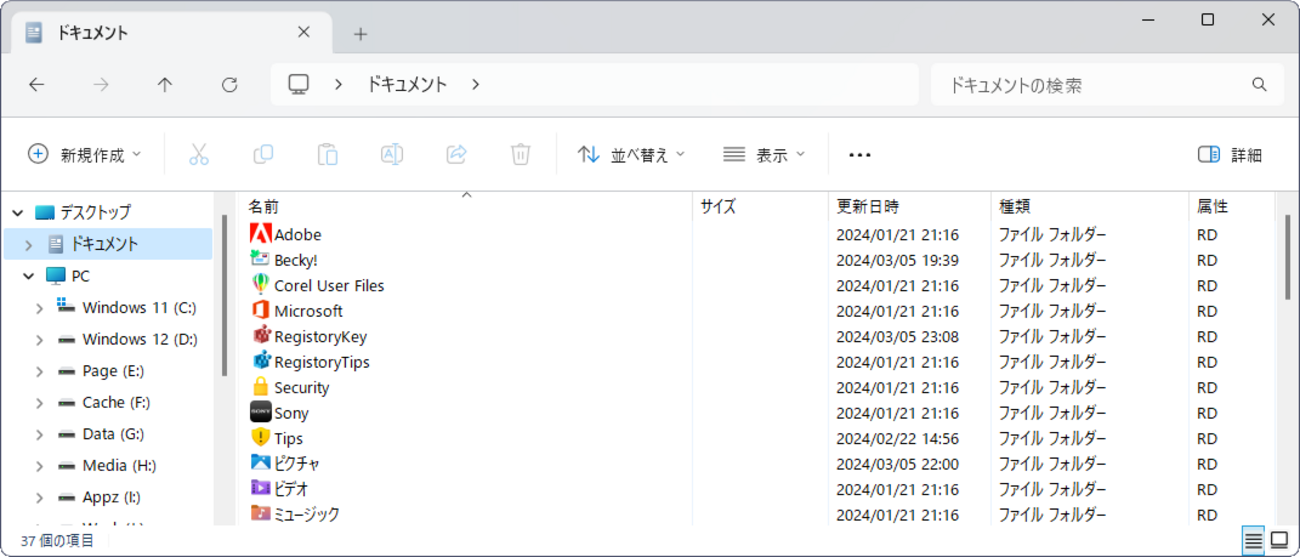This screenshot has width=1300, height=557.
Task: Expand the Media (H:) drive
Action: coord(39,466)
